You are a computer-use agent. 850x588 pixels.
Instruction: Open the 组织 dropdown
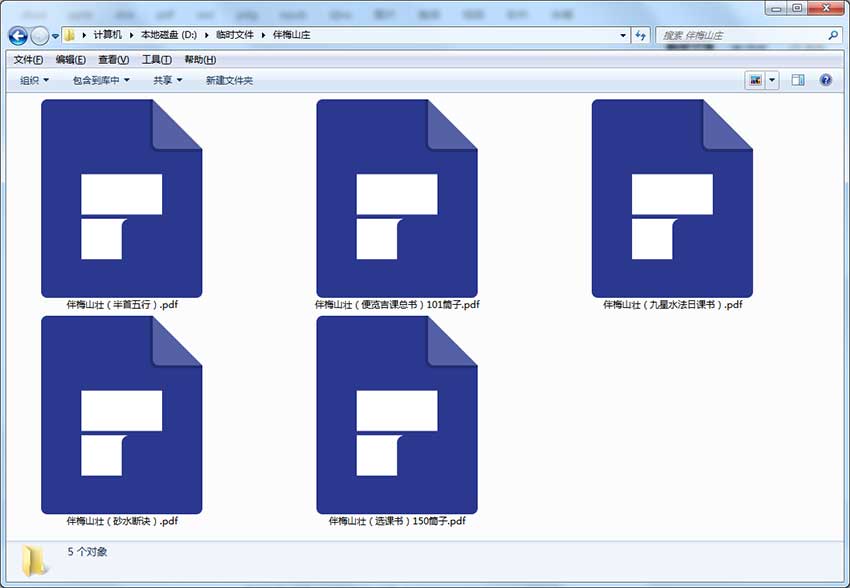(x=34, y=80)
